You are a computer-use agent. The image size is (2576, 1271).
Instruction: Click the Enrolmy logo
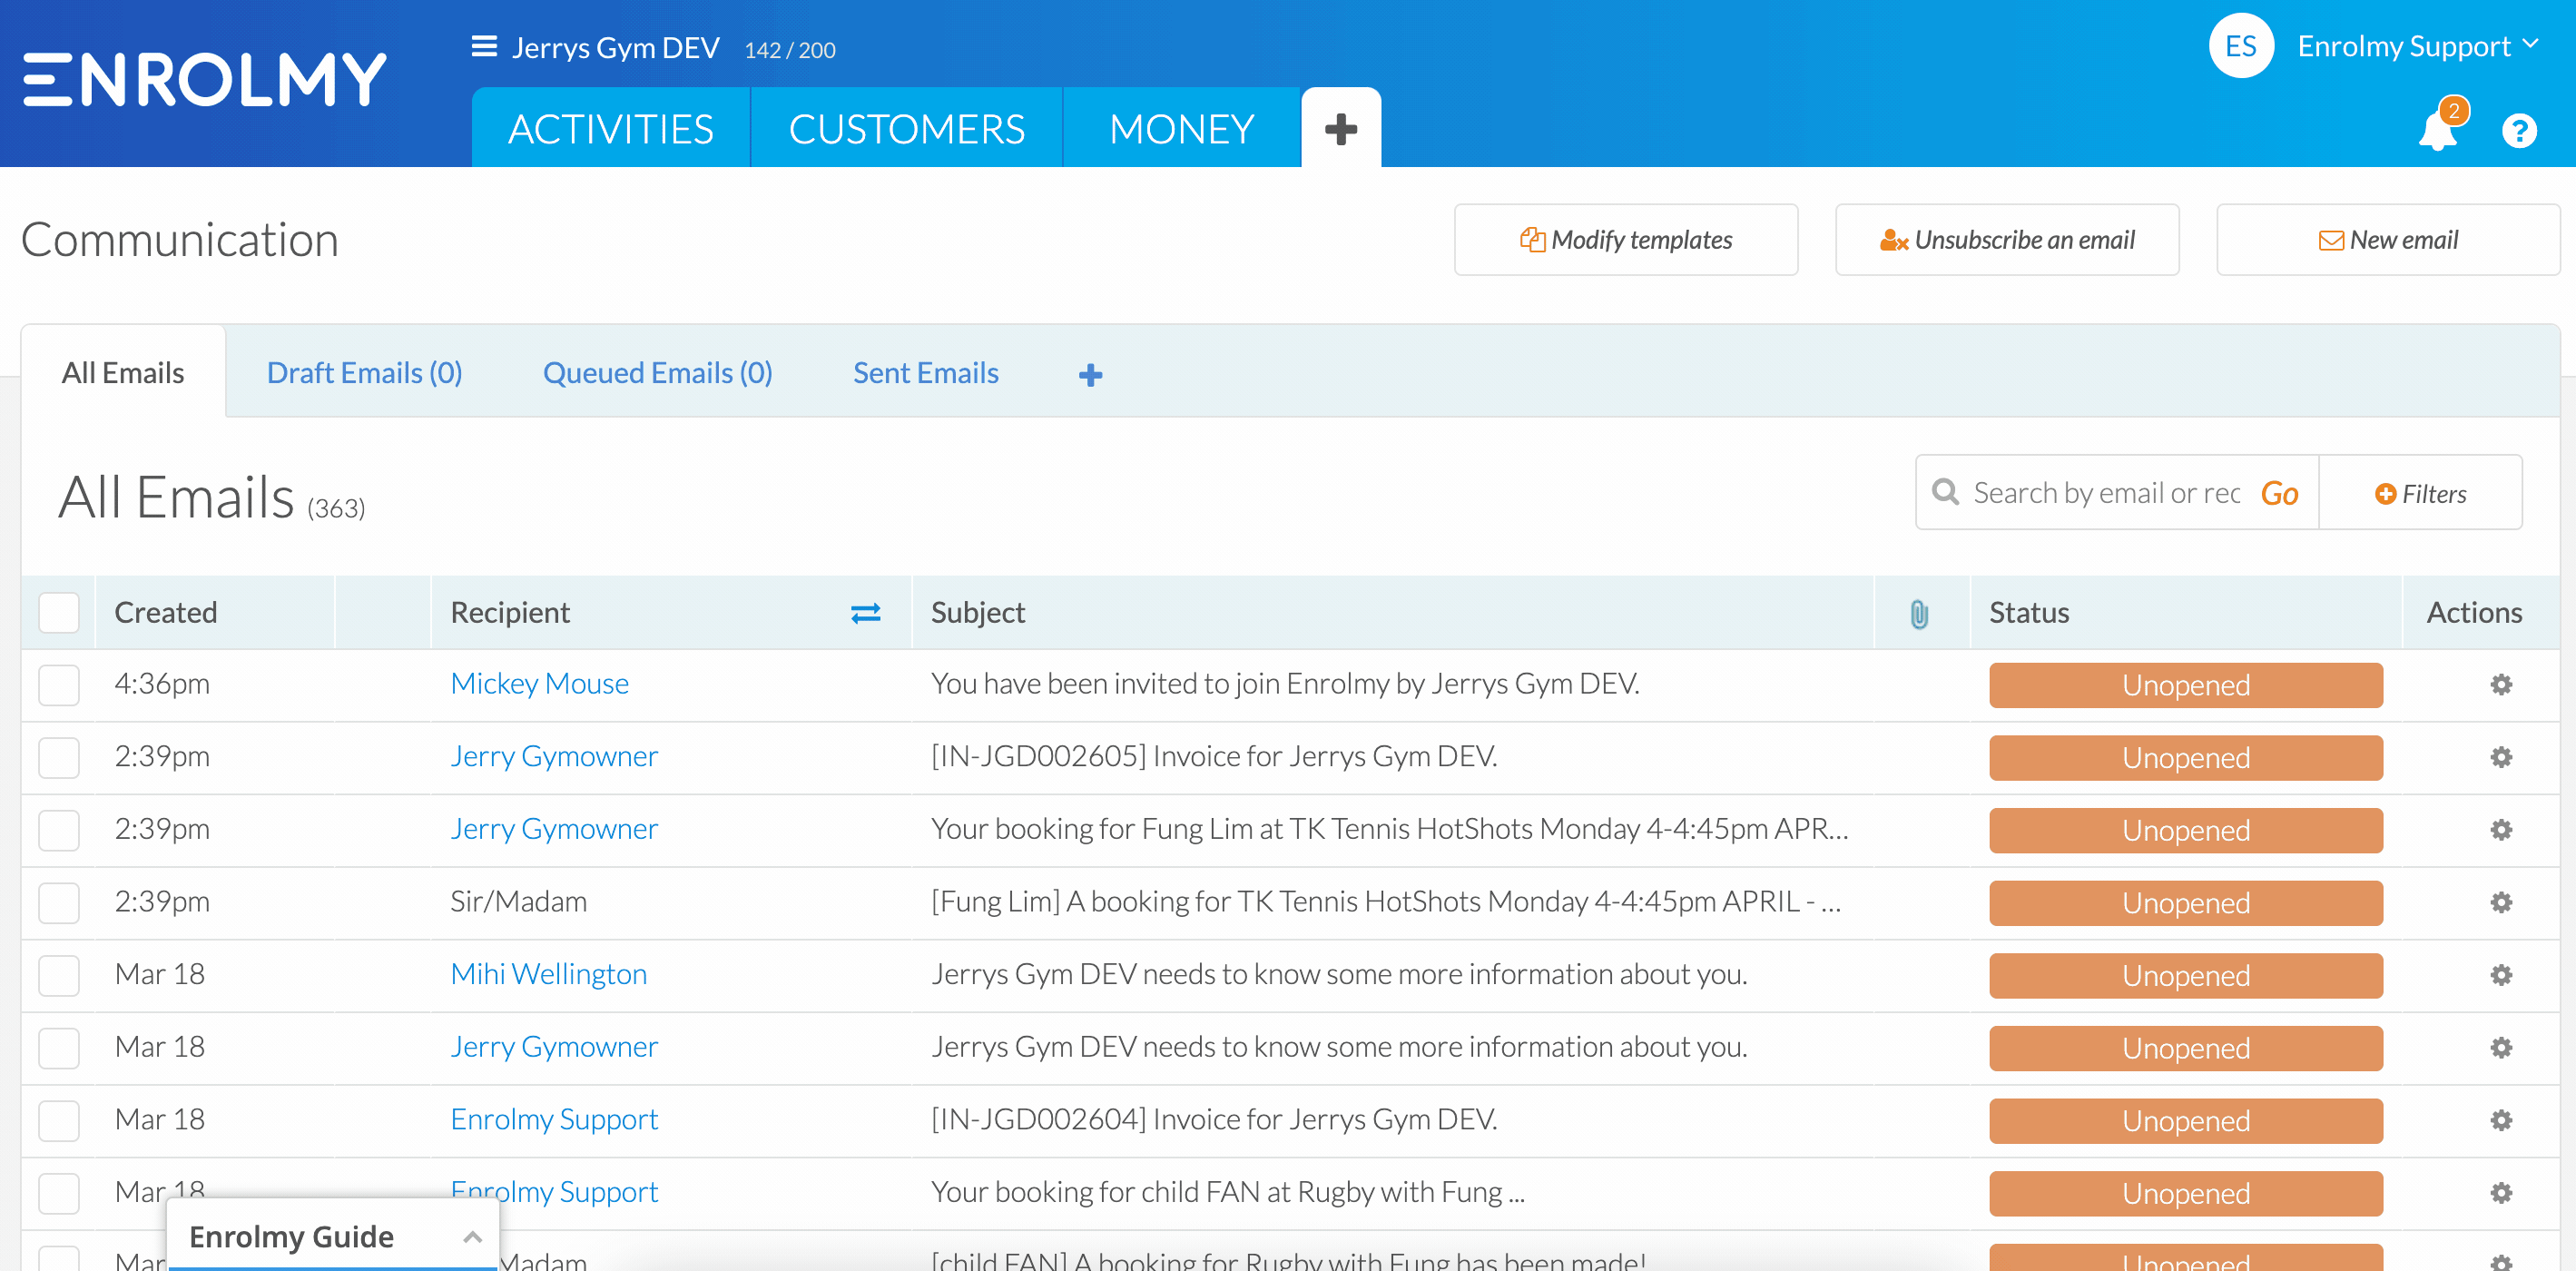pos(205,79)
